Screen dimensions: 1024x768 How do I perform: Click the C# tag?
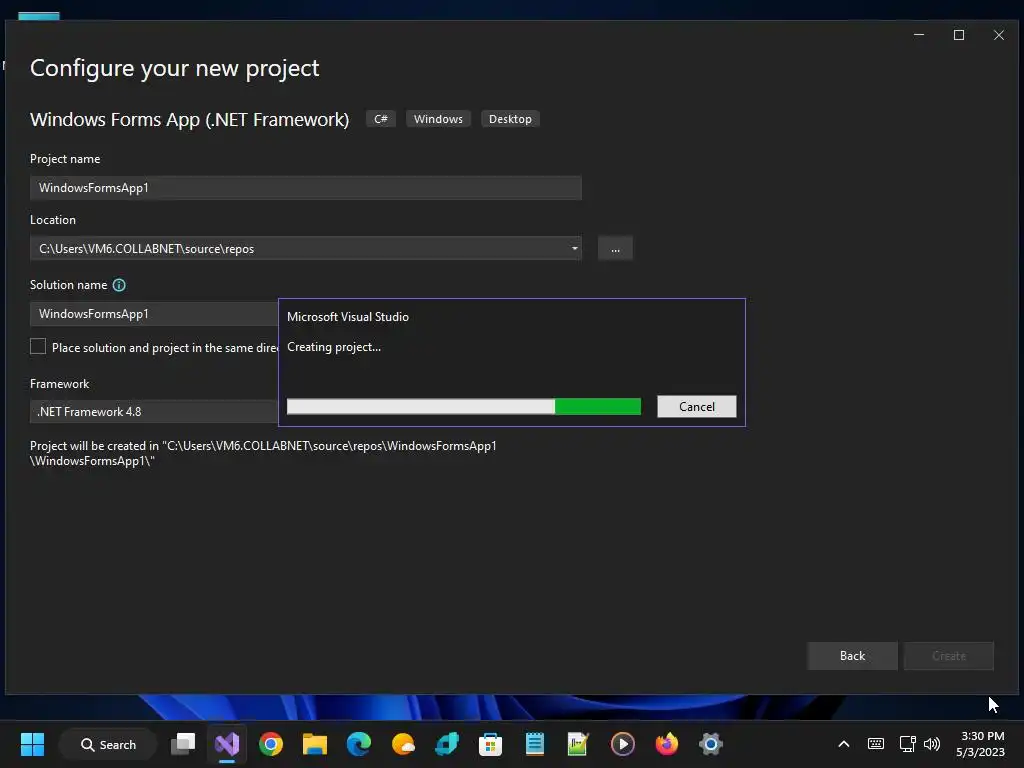381,119
